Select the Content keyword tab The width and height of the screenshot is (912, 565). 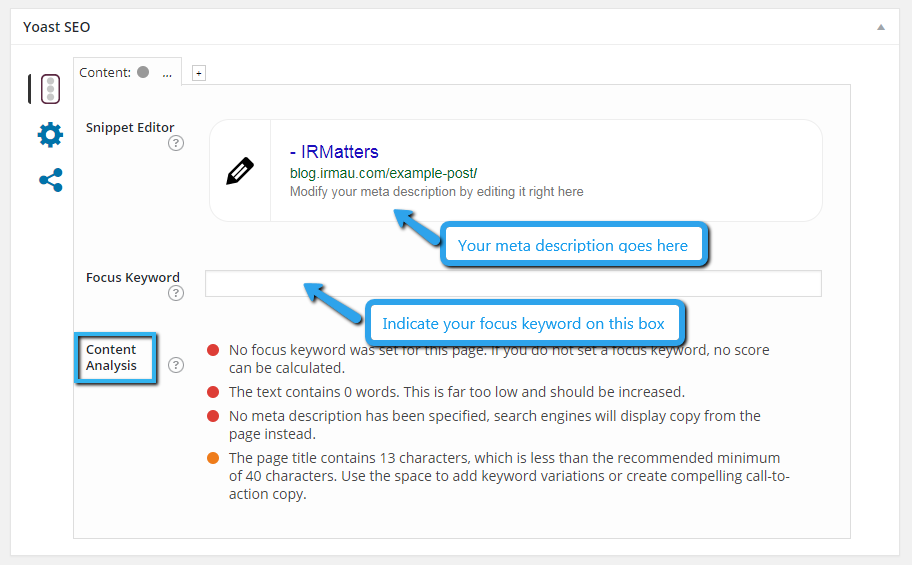click(127, 72)
